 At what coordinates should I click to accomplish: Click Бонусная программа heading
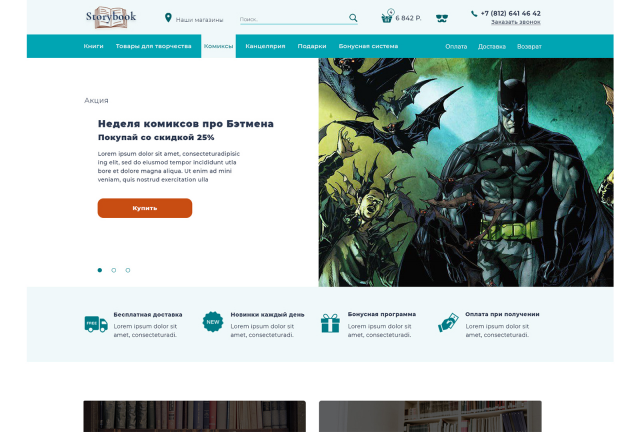pyautogui.click(x=382, y=314)
